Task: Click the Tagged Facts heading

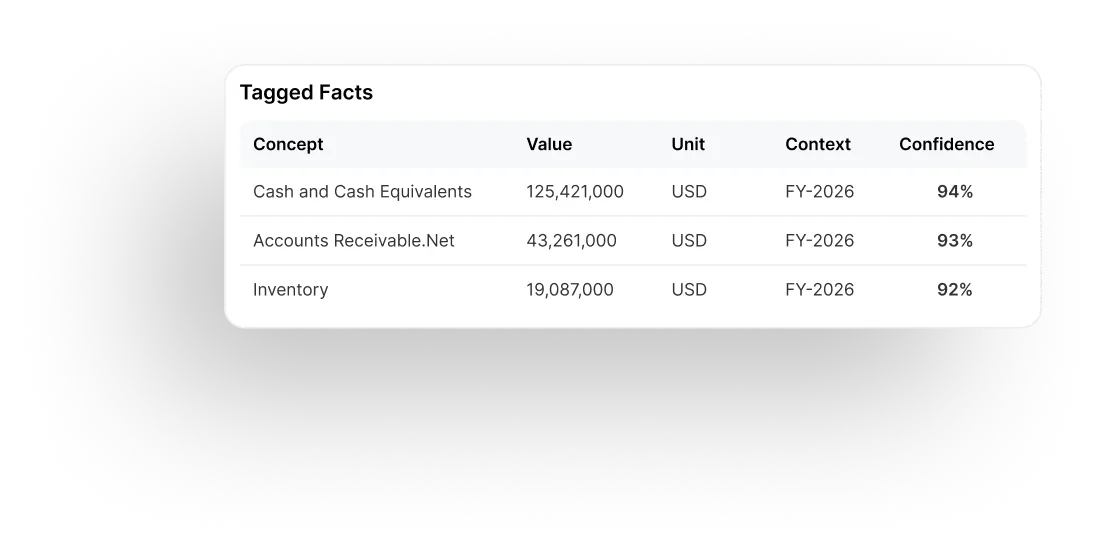Action: (306, 92)
